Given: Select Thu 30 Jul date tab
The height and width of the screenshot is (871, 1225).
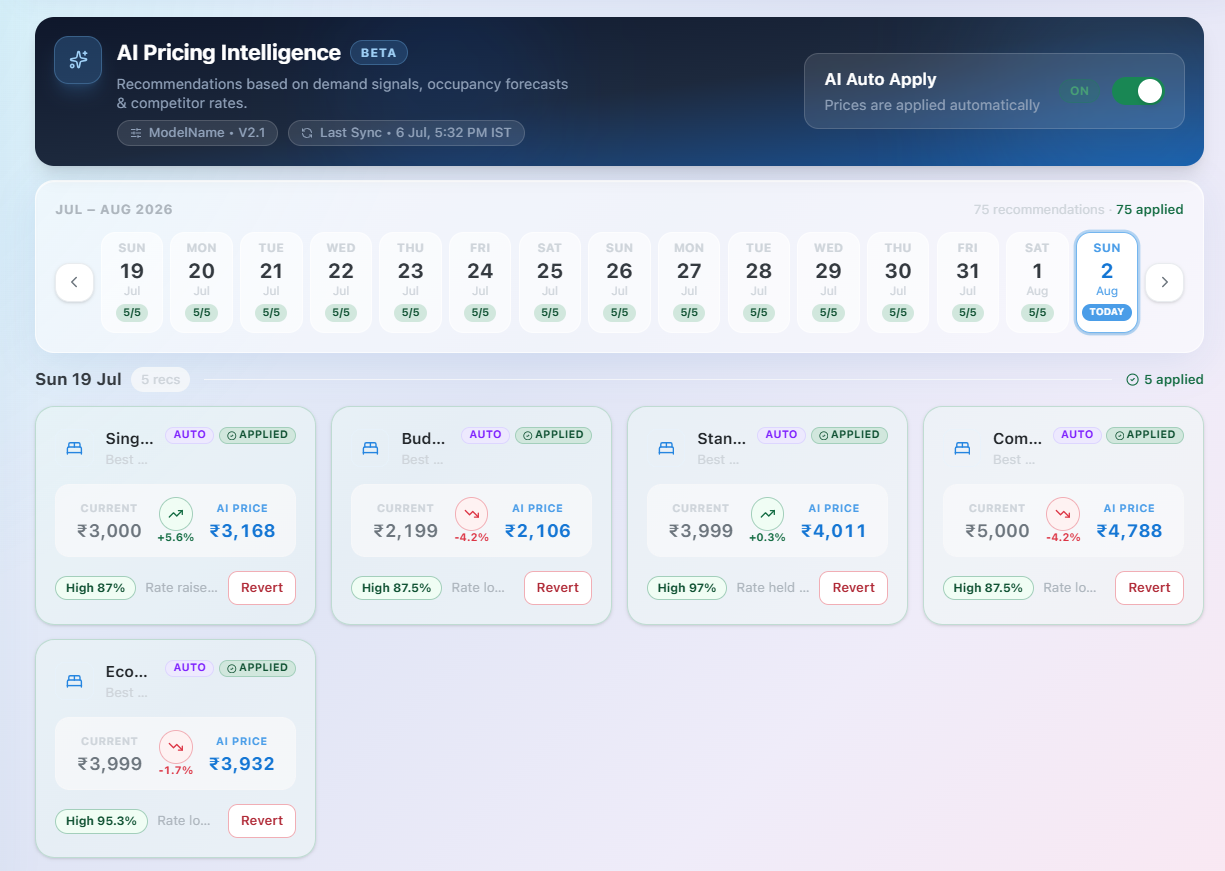Looking at the screenshot, I should click(898, 283).
